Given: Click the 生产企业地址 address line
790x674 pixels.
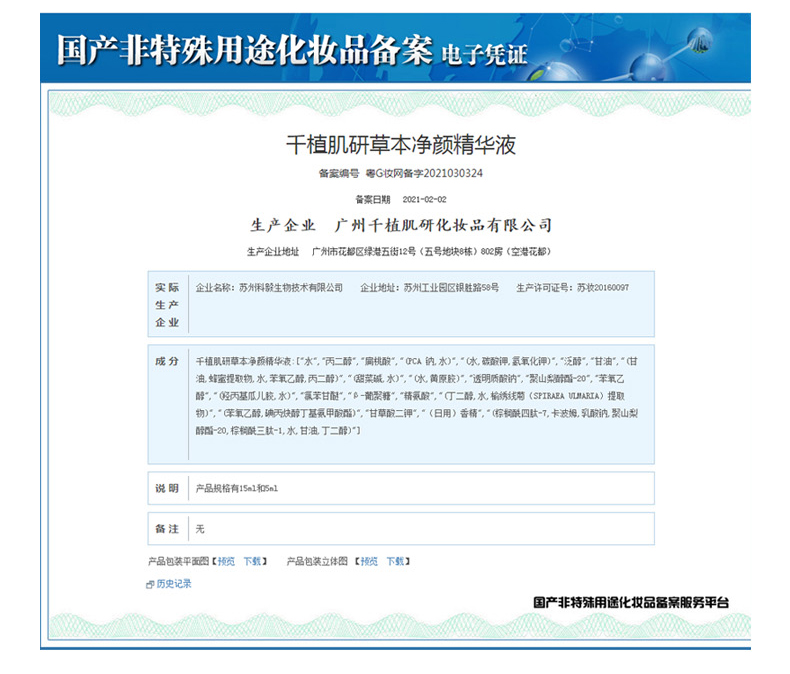Looking at the screenshot, I should point(399,251).
